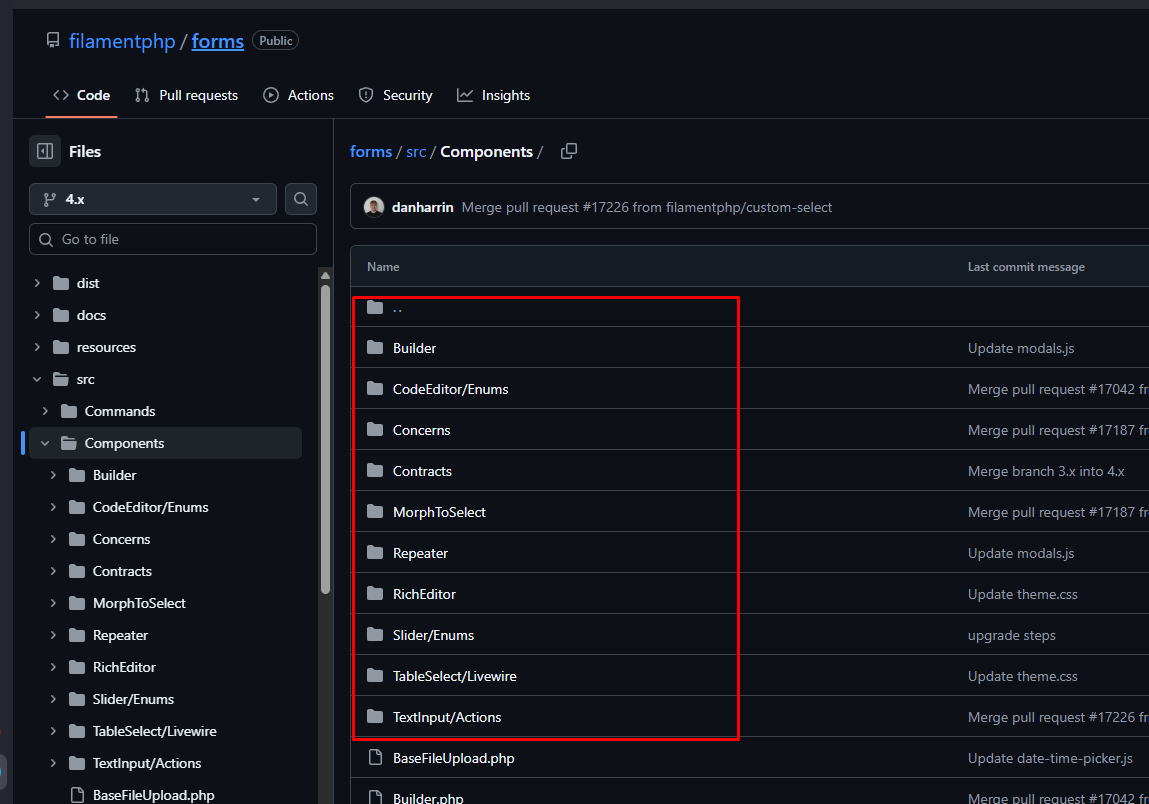Open the MorphToSelect folder in file list
The width and height of the screenshot is (1149, 804).
coord(439,512)
